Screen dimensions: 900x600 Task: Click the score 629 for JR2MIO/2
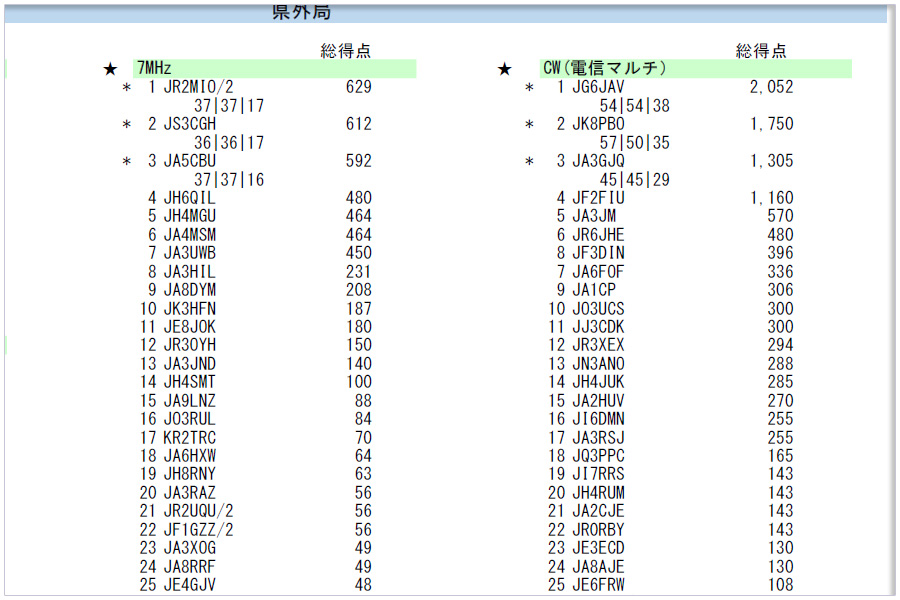358,87
